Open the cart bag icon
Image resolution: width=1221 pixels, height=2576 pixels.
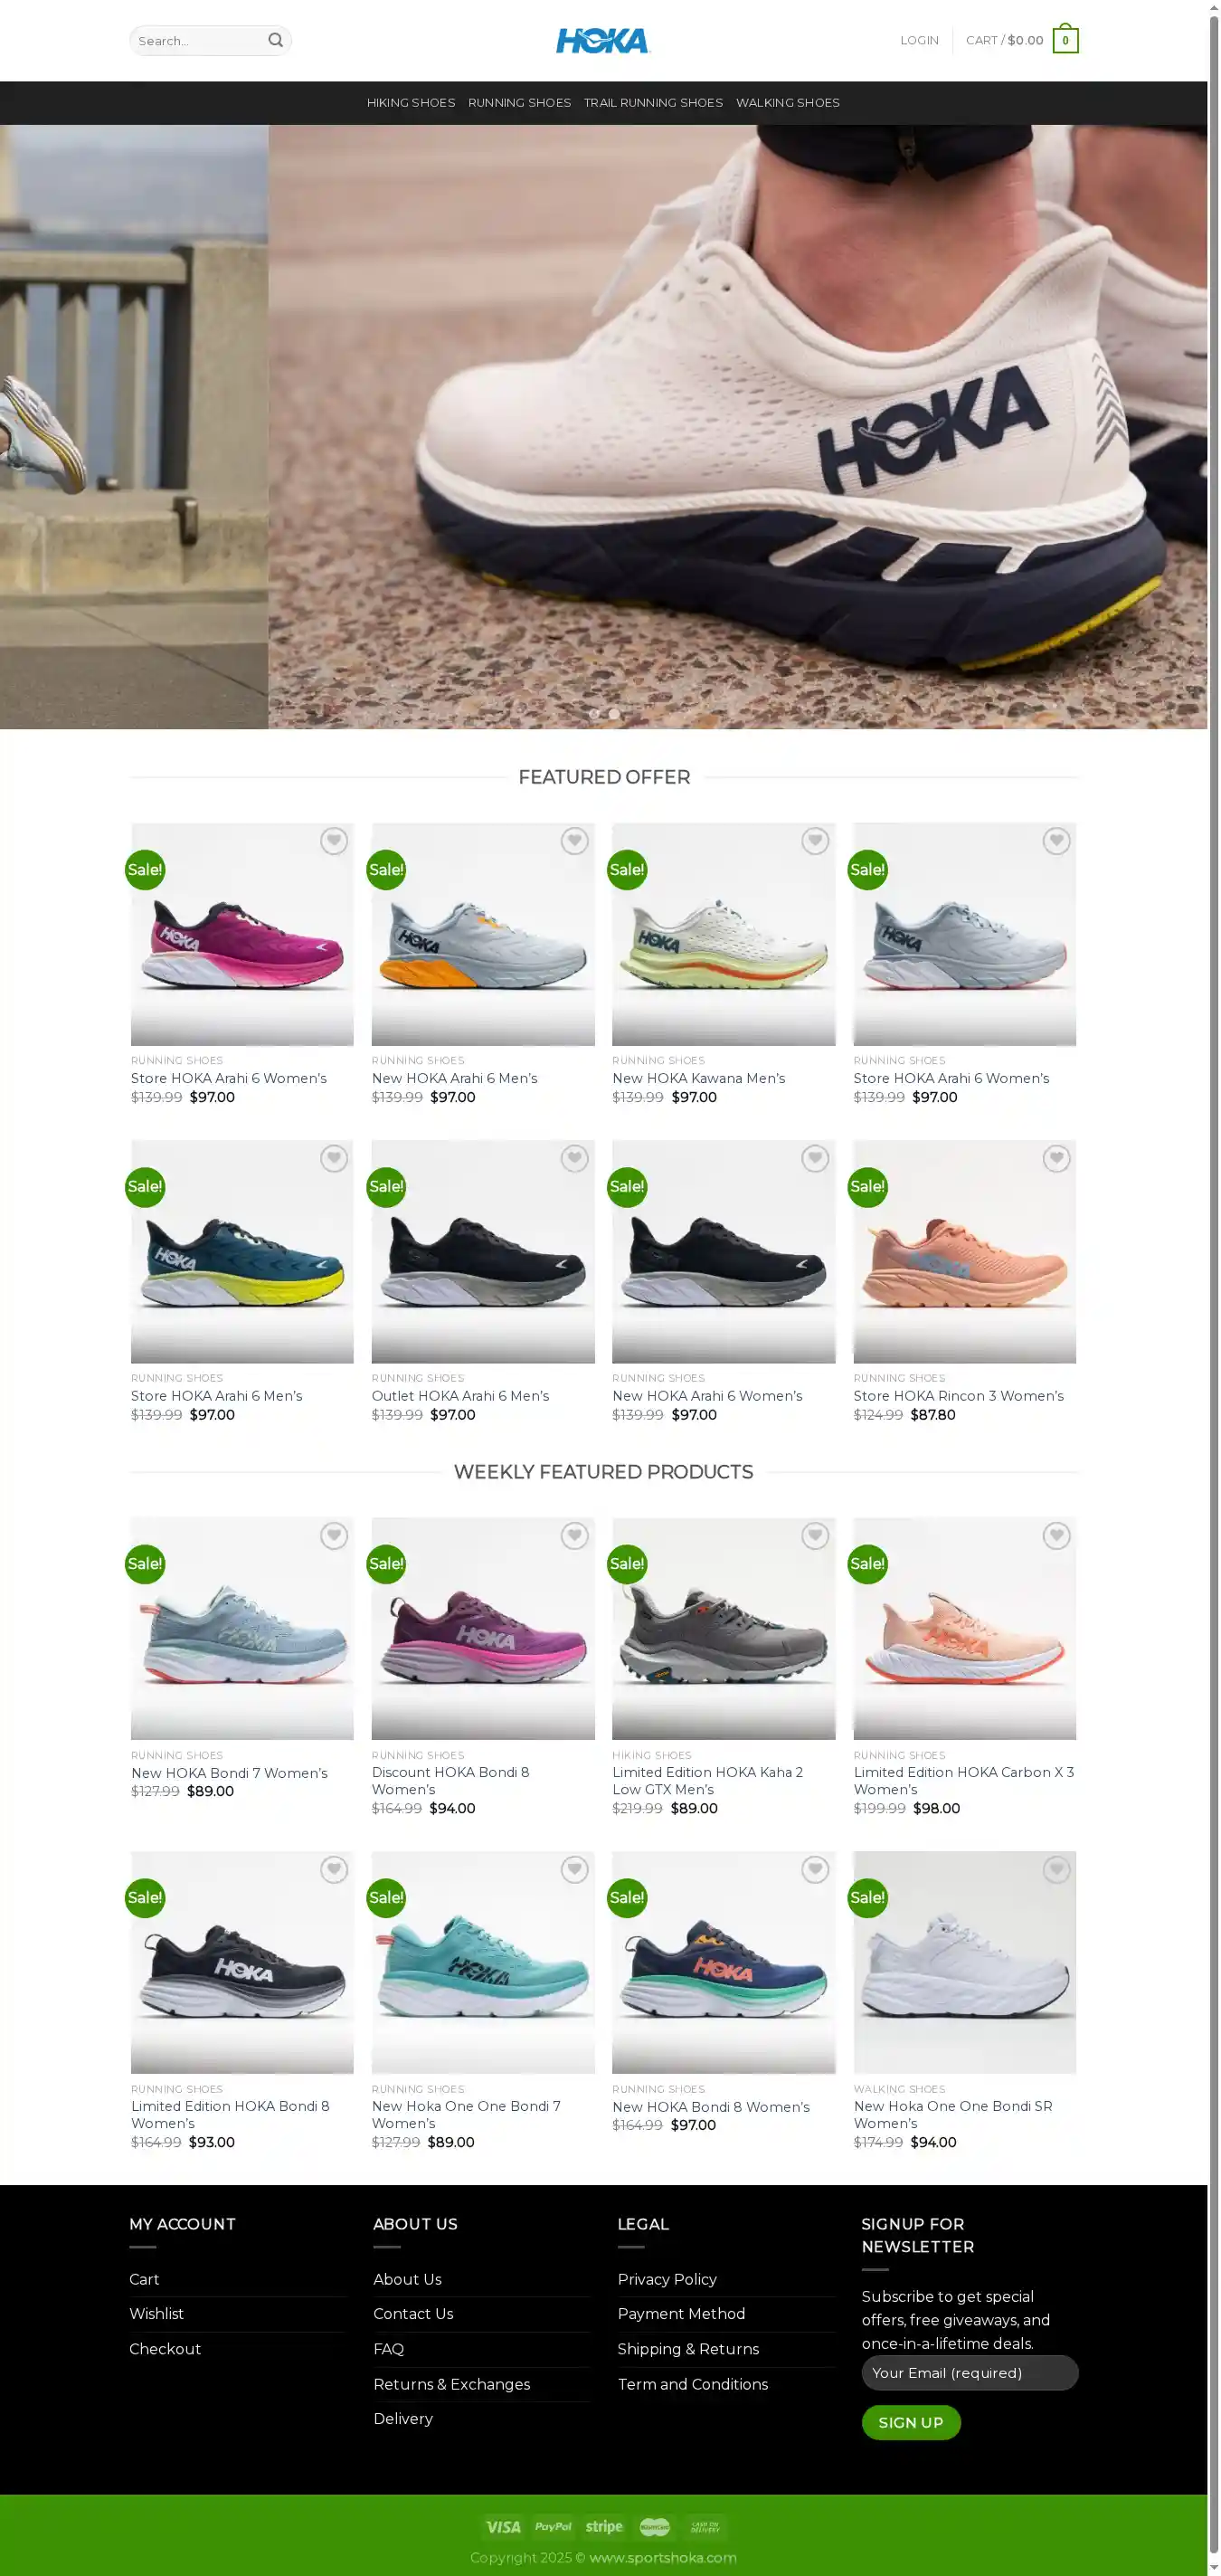pyautogui.click(x=1065, y=39)
